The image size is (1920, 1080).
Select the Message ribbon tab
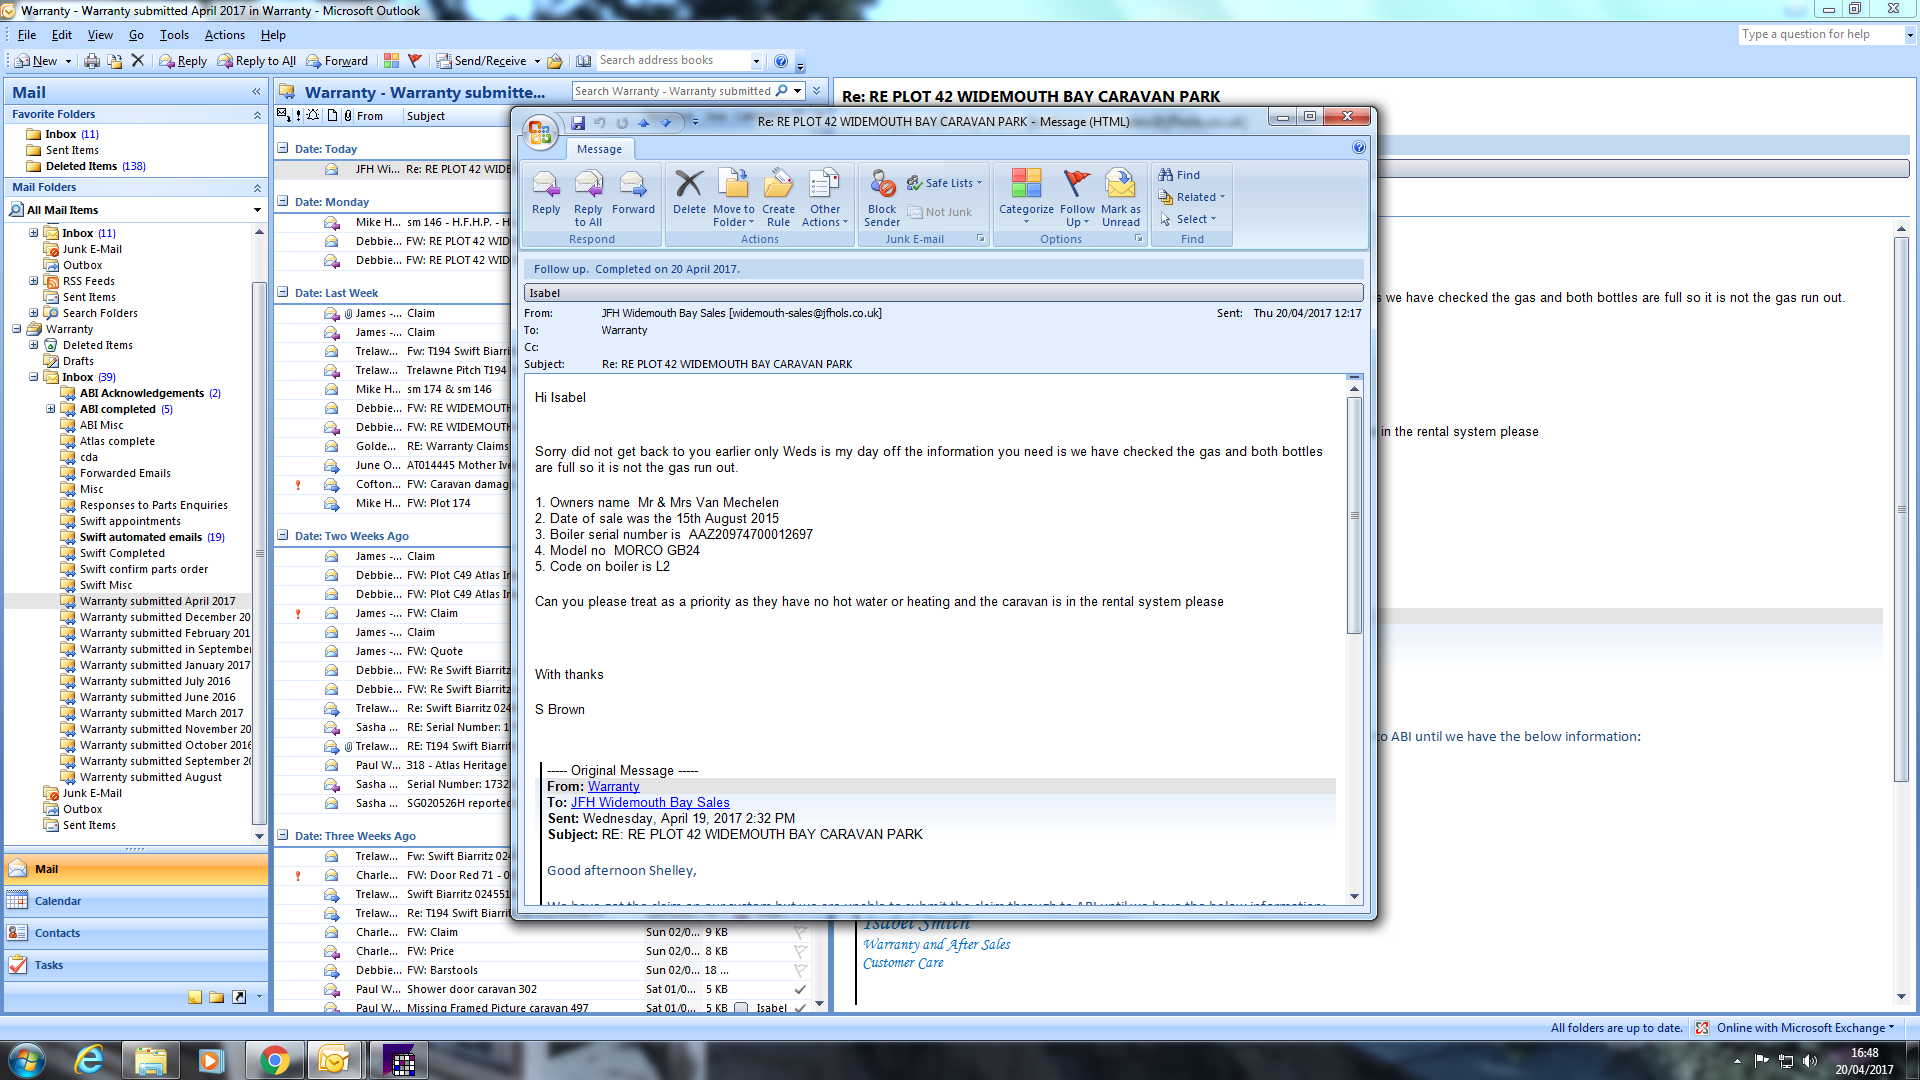pyautogui.click(x=599, y=149)
